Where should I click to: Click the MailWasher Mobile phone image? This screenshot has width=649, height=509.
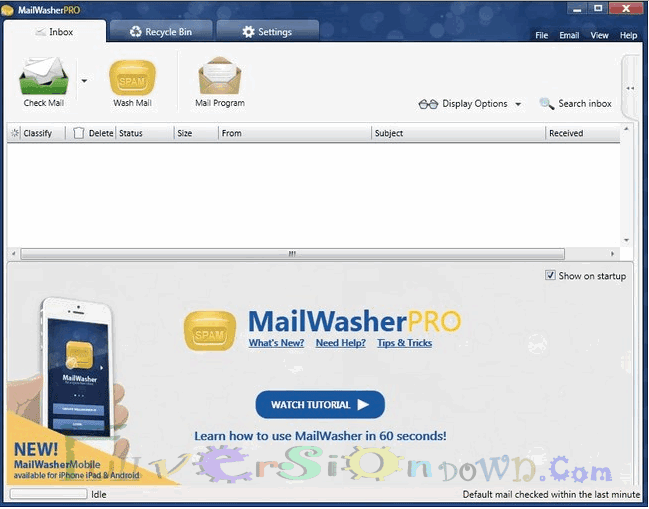coord(77,367)
